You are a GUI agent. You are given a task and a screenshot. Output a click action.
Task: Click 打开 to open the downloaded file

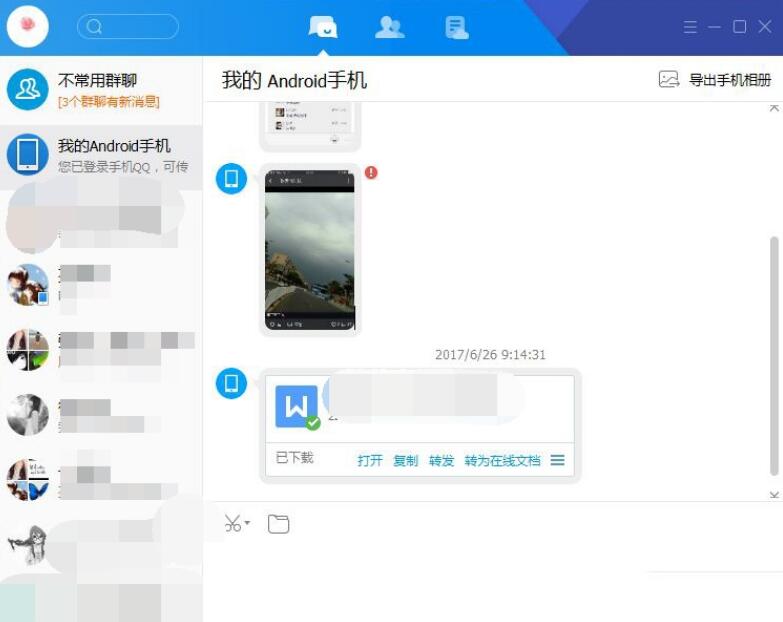370,460
